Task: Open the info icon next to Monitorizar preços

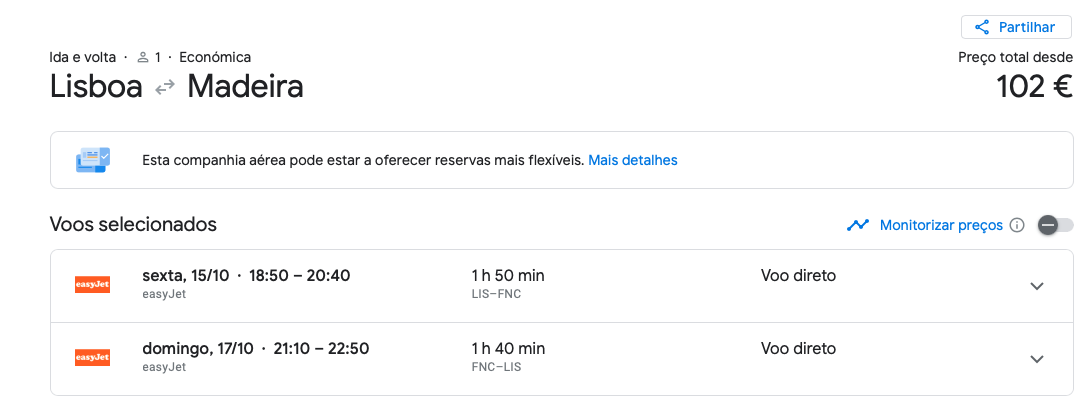Action: pos(1017,225)
